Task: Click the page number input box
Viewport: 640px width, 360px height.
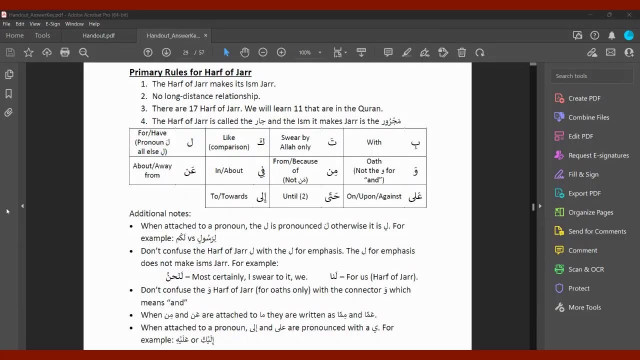Action: (186, 52)
